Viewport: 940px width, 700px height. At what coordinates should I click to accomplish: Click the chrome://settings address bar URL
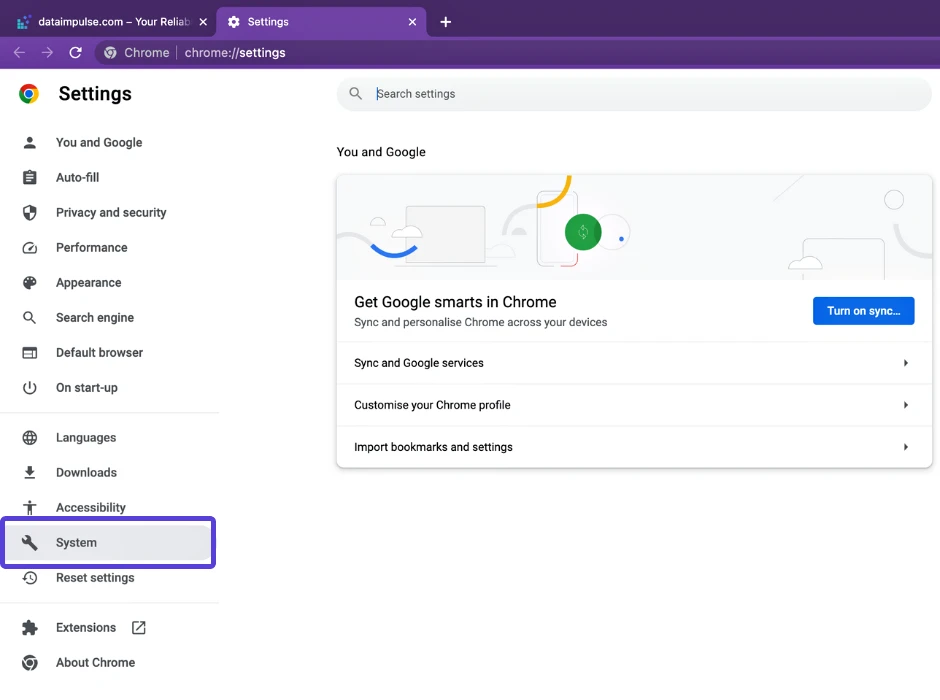click(235, 53)
